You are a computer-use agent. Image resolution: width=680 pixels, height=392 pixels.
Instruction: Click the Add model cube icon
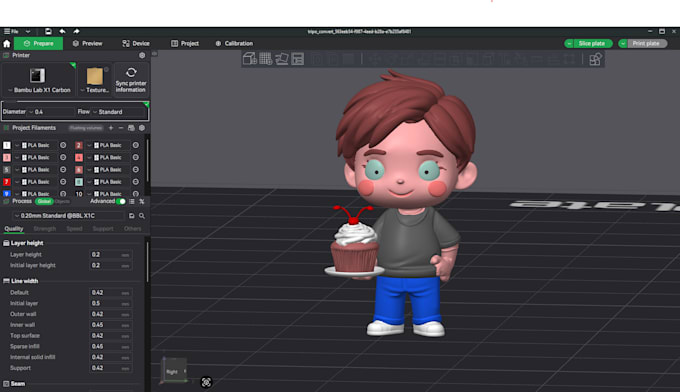pyautogui.click(x=250, y=59)
